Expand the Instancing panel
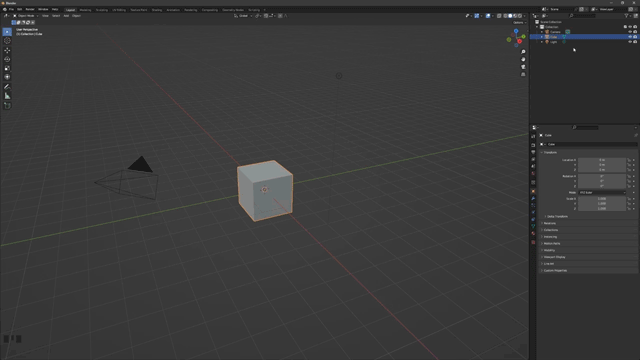Screen dimensions: 640x360 coord(550,237)
